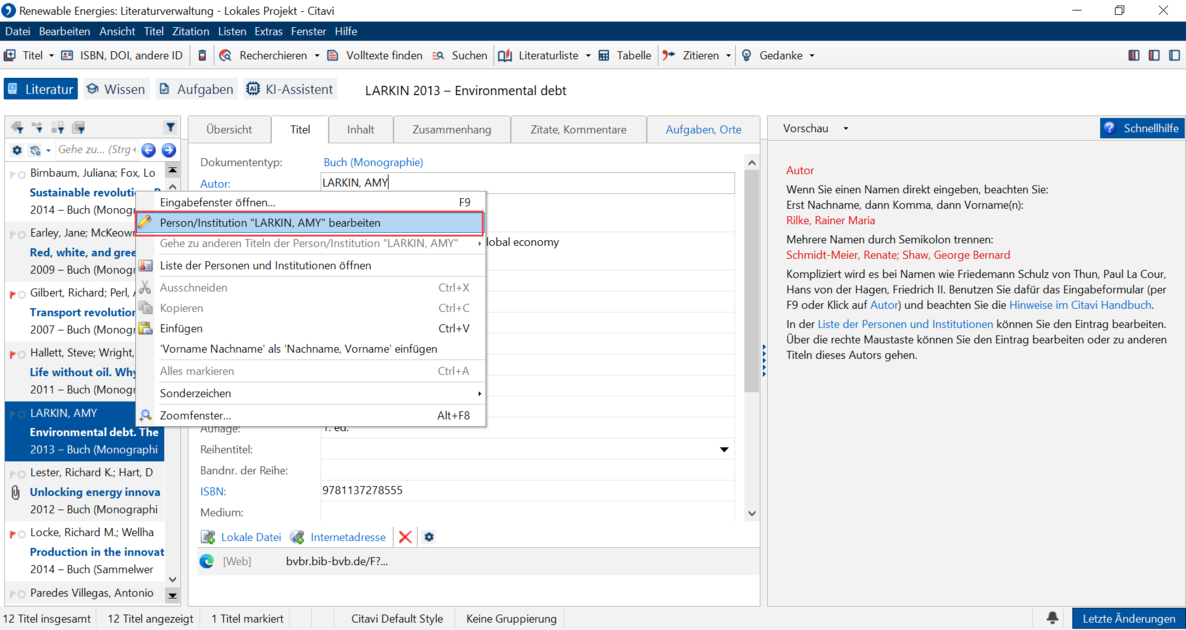Viewport: 1186px width, 630px height.
Task: Open the KI-Assistent workspace
Action: (x=290, y=89)
